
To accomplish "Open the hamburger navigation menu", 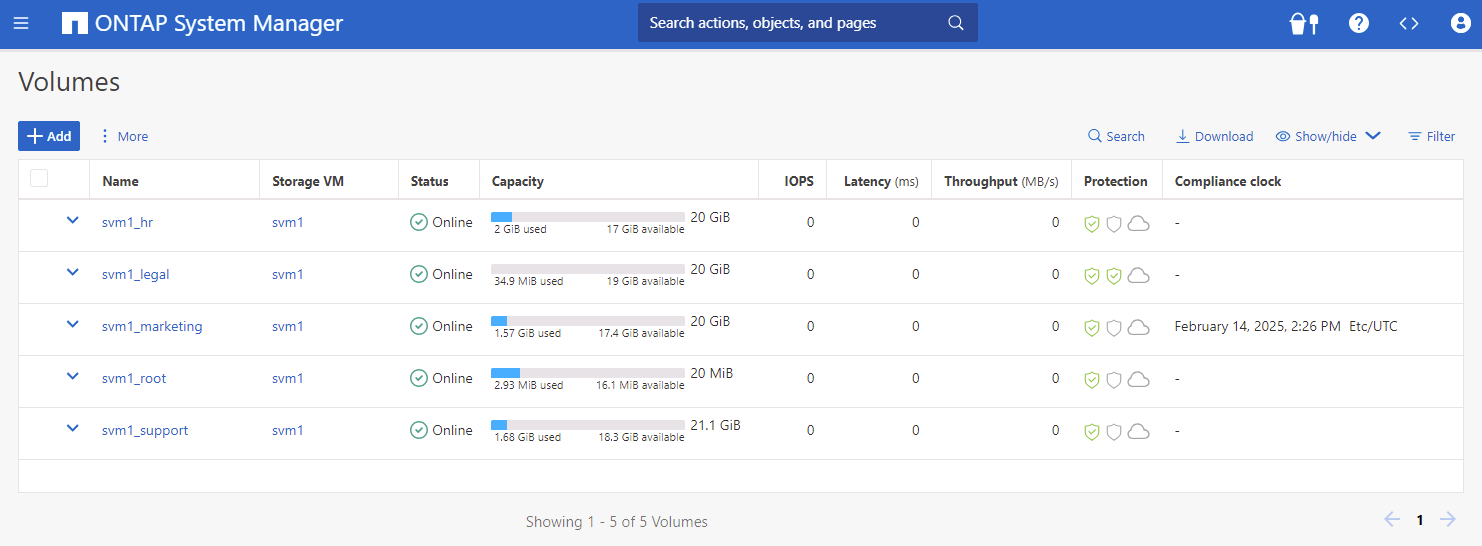I will (21, 23).
